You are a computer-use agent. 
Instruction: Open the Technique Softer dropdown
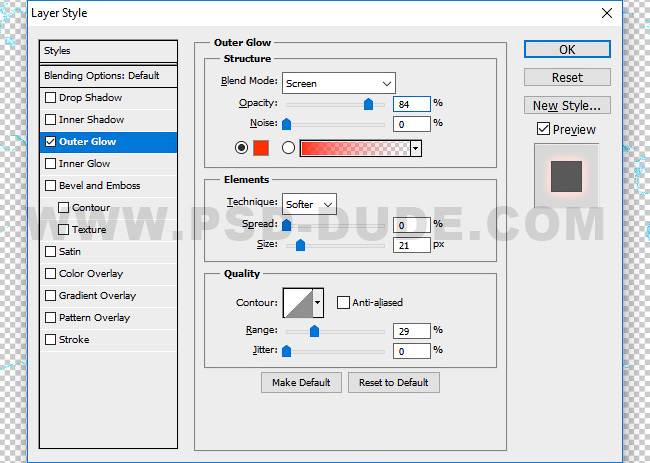pos(309,204)
